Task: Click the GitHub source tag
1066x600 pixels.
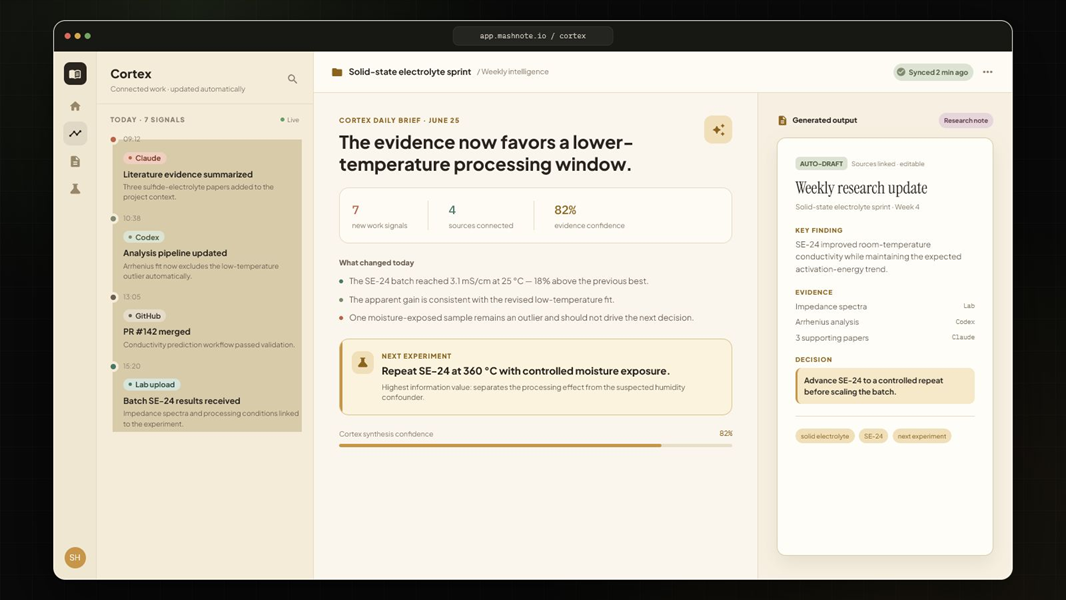Action: coord(144,316)
